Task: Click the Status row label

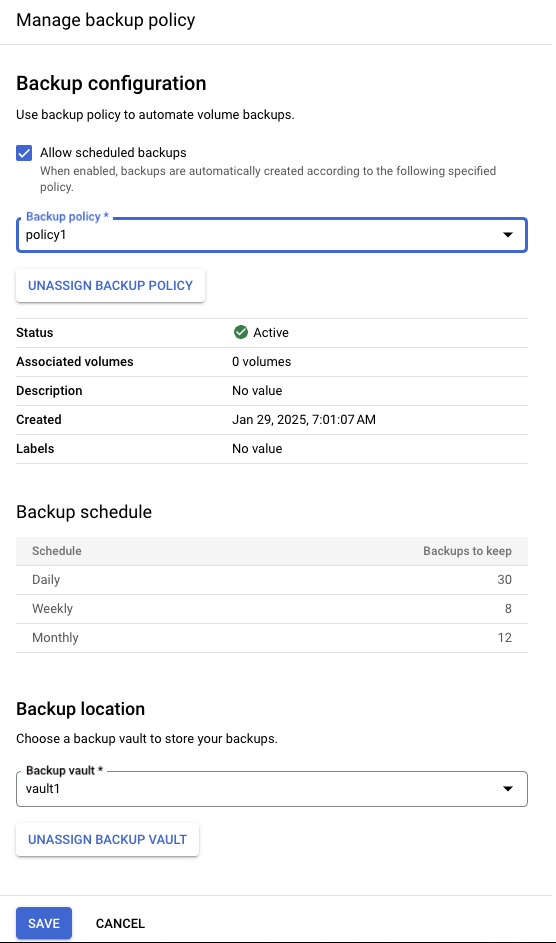Action: [x=35, y=333]
